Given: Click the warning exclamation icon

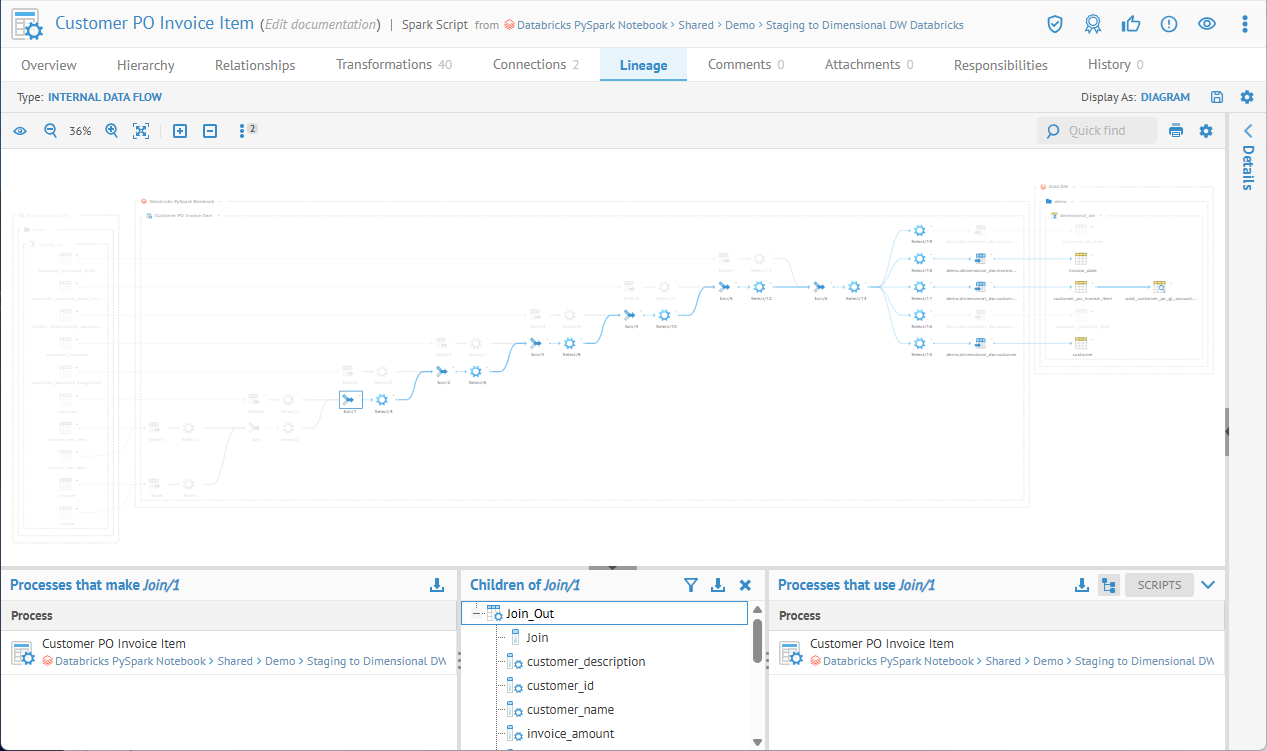Looking at the screenshot, I should [1169, 24].
